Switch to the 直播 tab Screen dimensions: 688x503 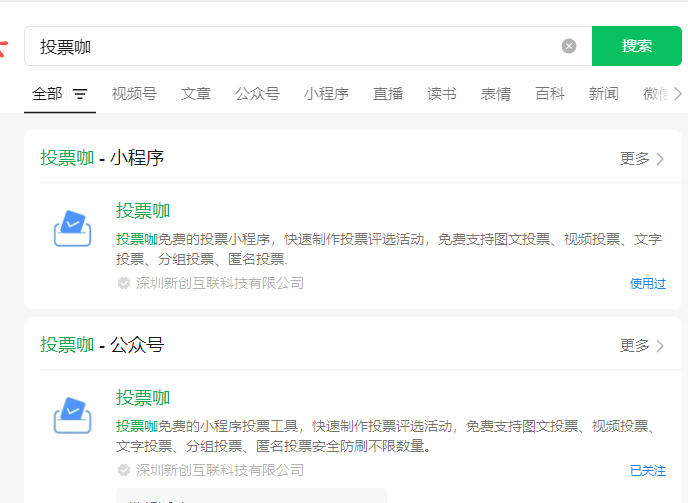pos(388,93)
